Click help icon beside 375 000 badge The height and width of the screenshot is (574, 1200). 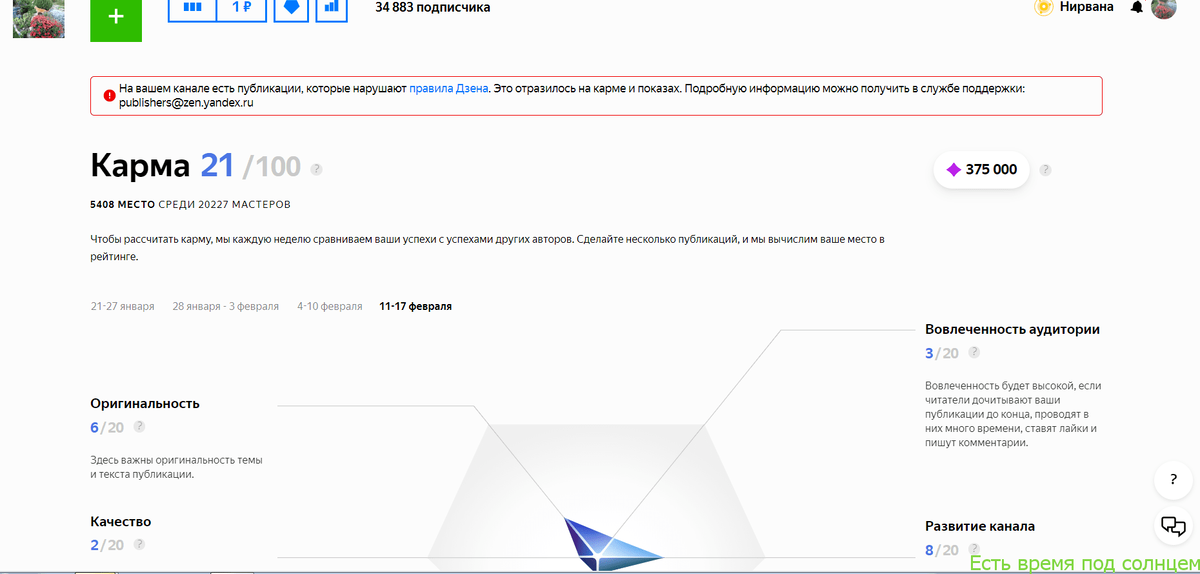(x=1045, y=170)
